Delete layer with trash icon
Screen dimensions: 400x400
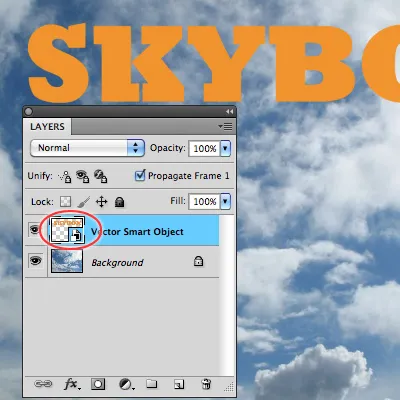pyautogui.click(x=206, y=384)
